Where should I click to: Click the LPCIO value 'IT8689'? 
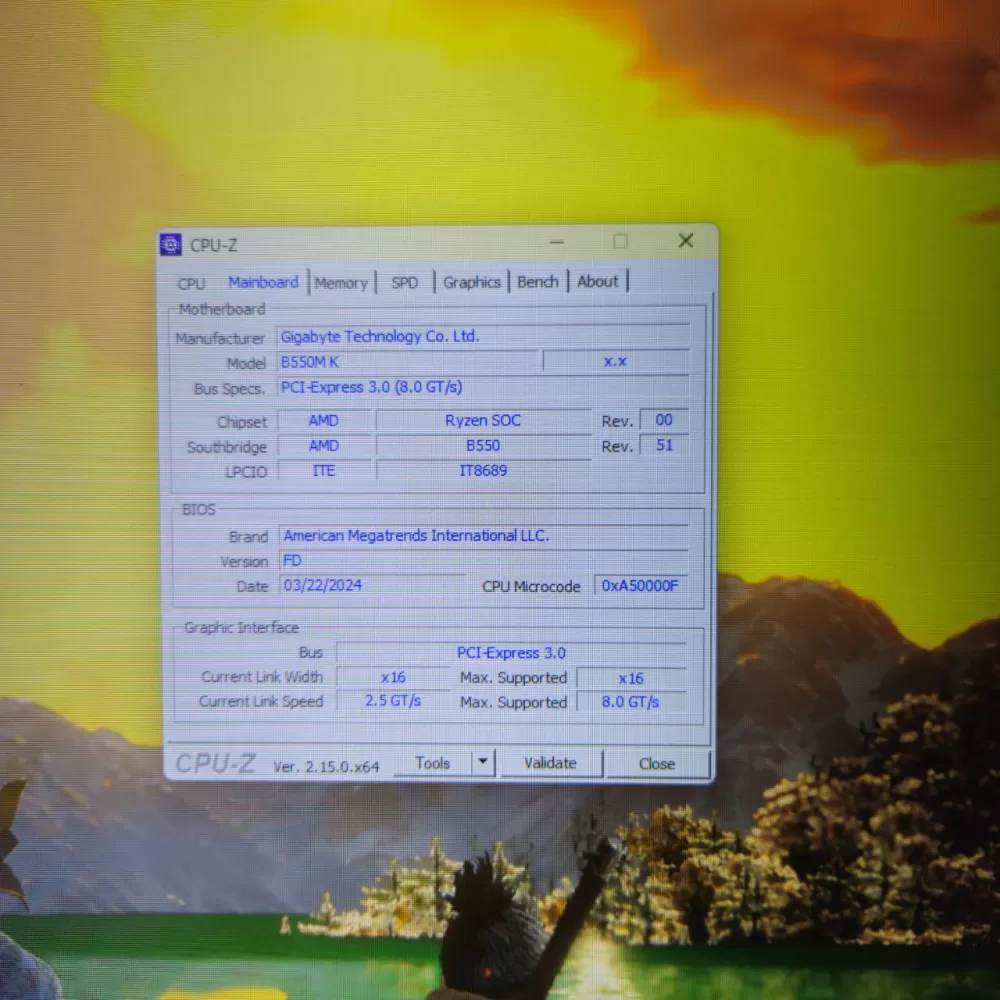[483, 471]
